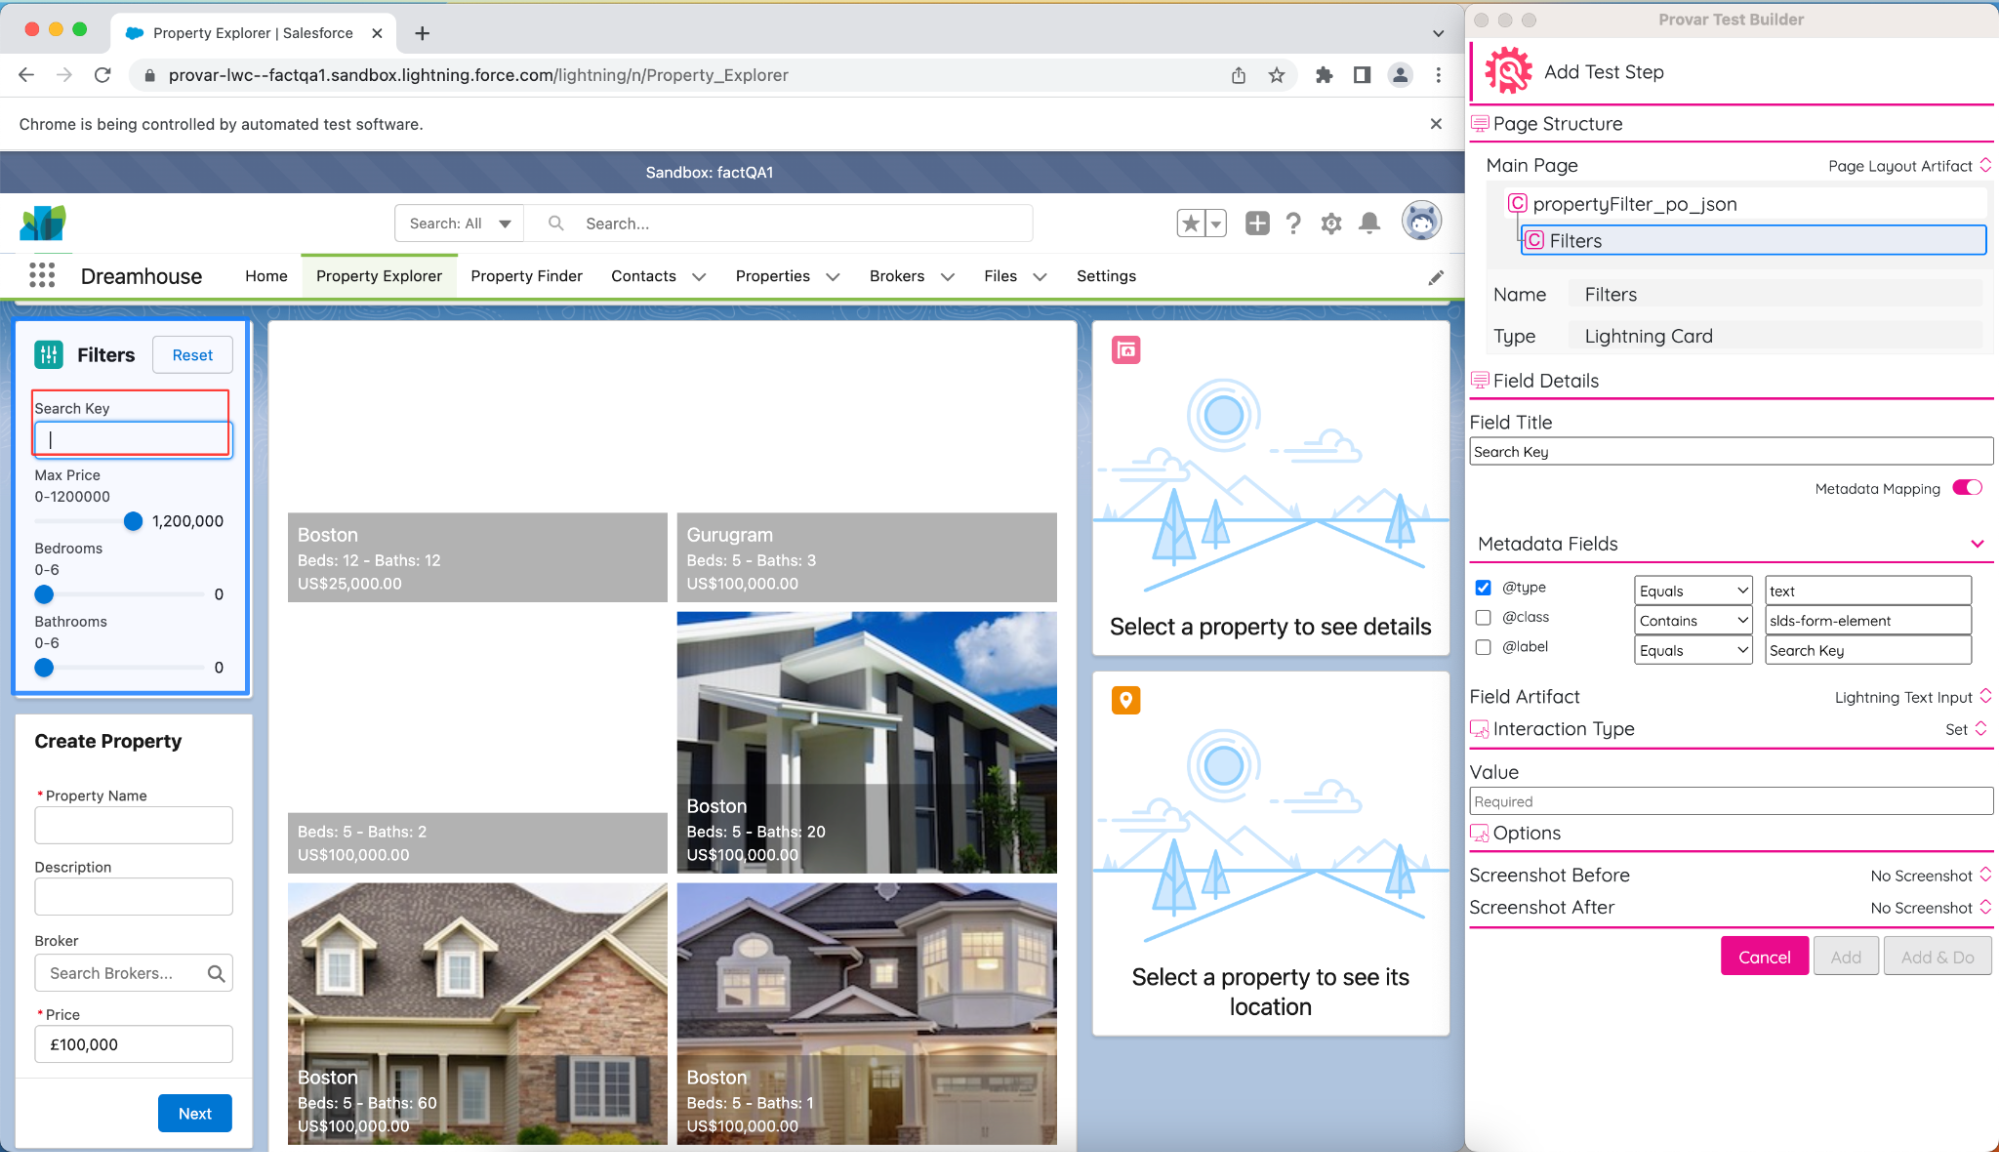
Task: Click the Add button in Provar
Action: tap(1845, 957)
